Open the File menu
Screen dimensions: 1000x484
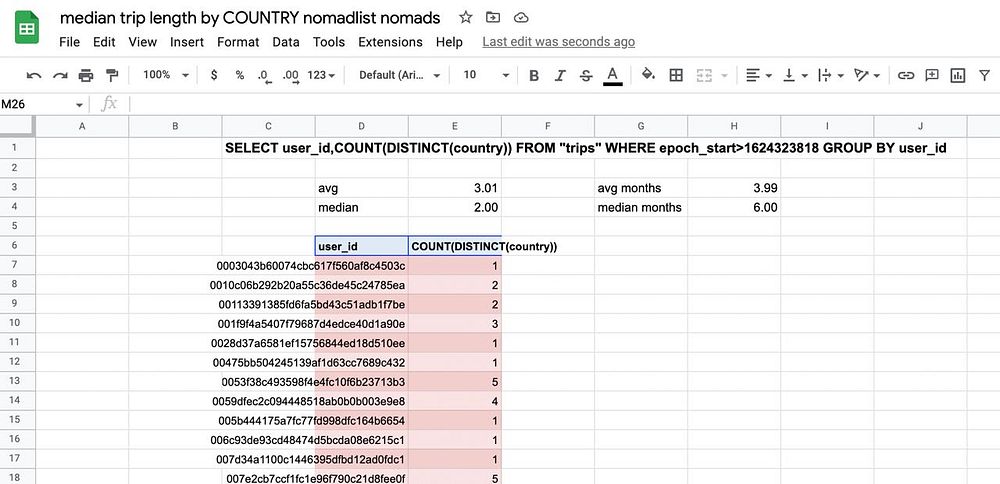tap(70, 42)
